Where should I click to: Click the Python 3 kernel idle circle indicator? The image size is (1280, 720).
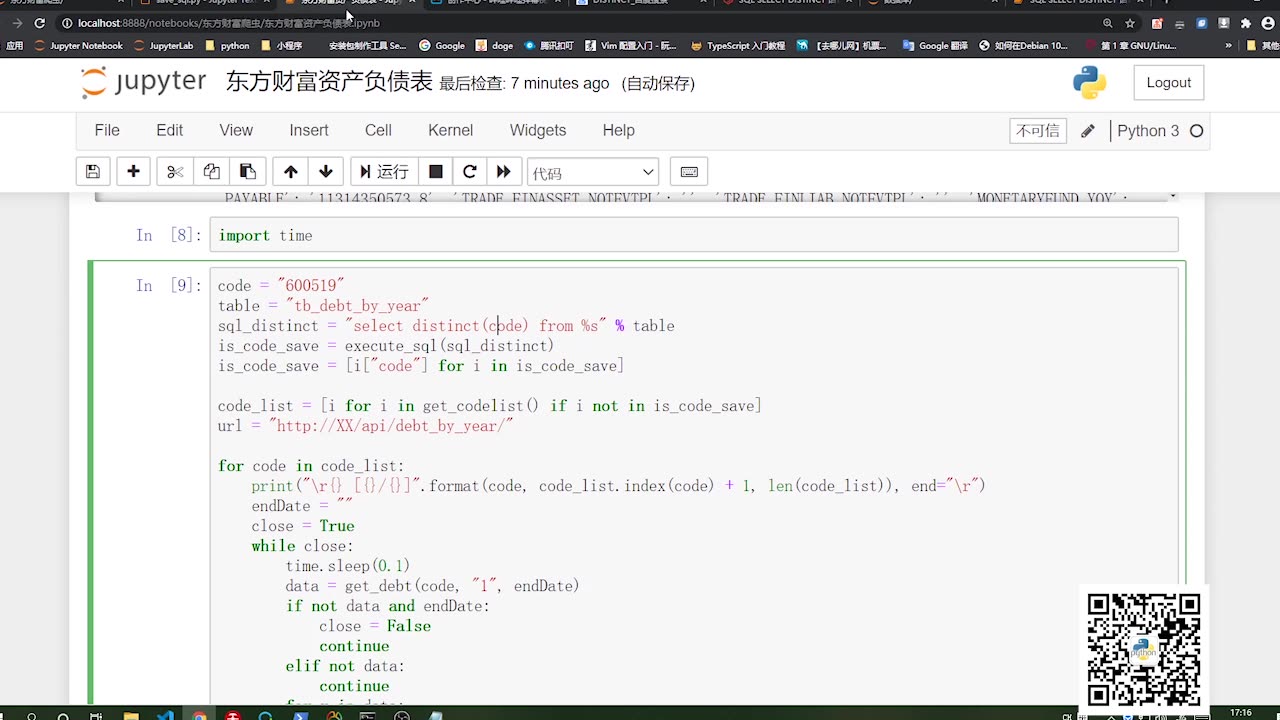point(1196,131)
